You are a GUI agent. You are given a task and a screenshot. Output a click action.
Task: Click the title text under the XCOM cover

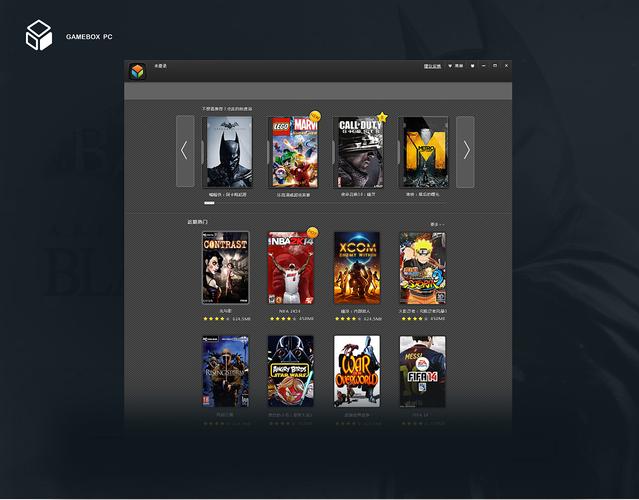tap(356, 311)
